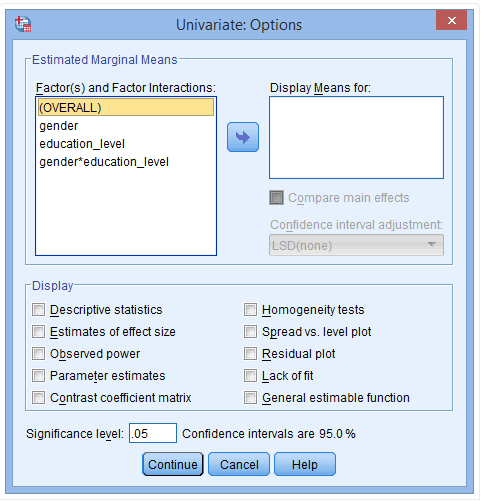Open Help for this dialog
This screenshot has height=501, width=483.
[x=305, y=464]
